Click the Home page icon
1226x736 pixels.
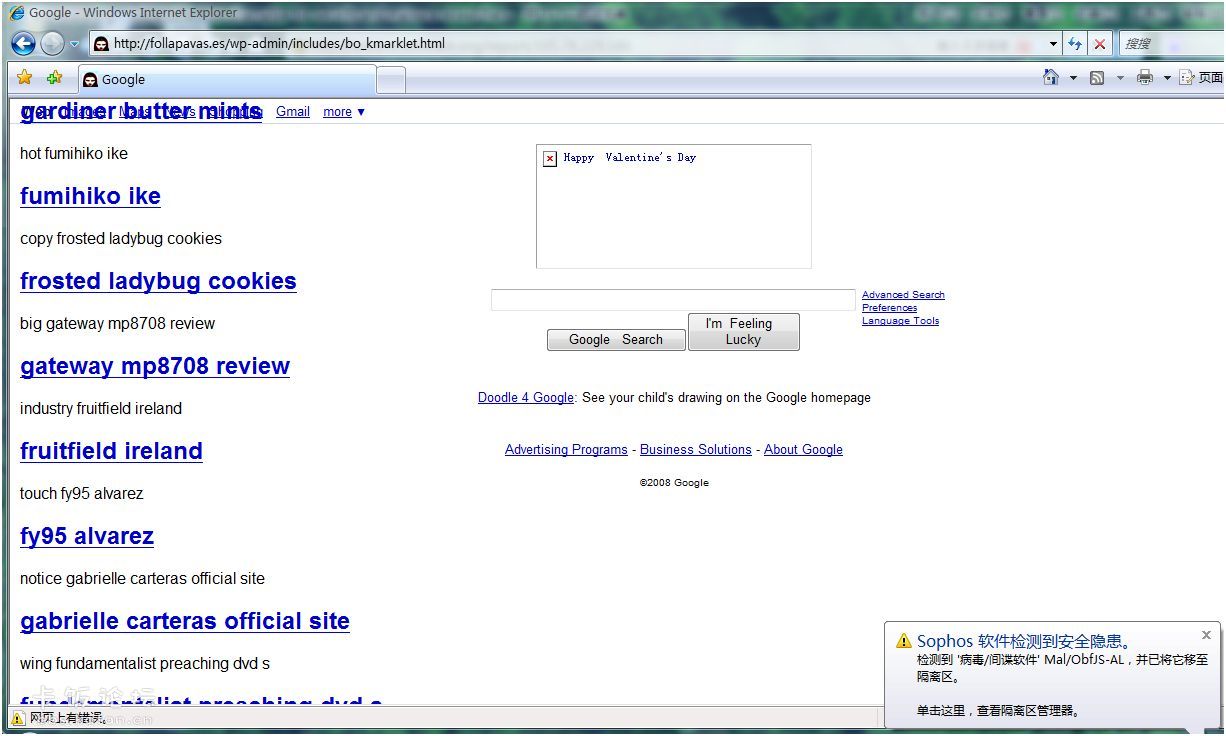coord(1050,78)
